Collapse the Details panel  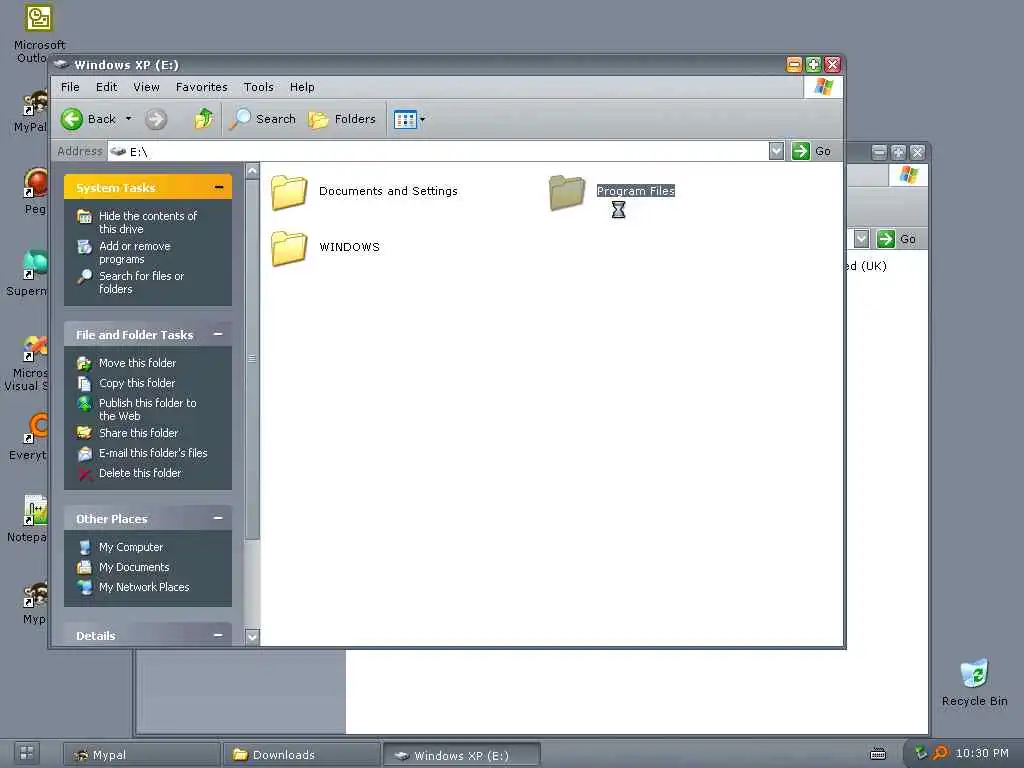click(218, 635)
